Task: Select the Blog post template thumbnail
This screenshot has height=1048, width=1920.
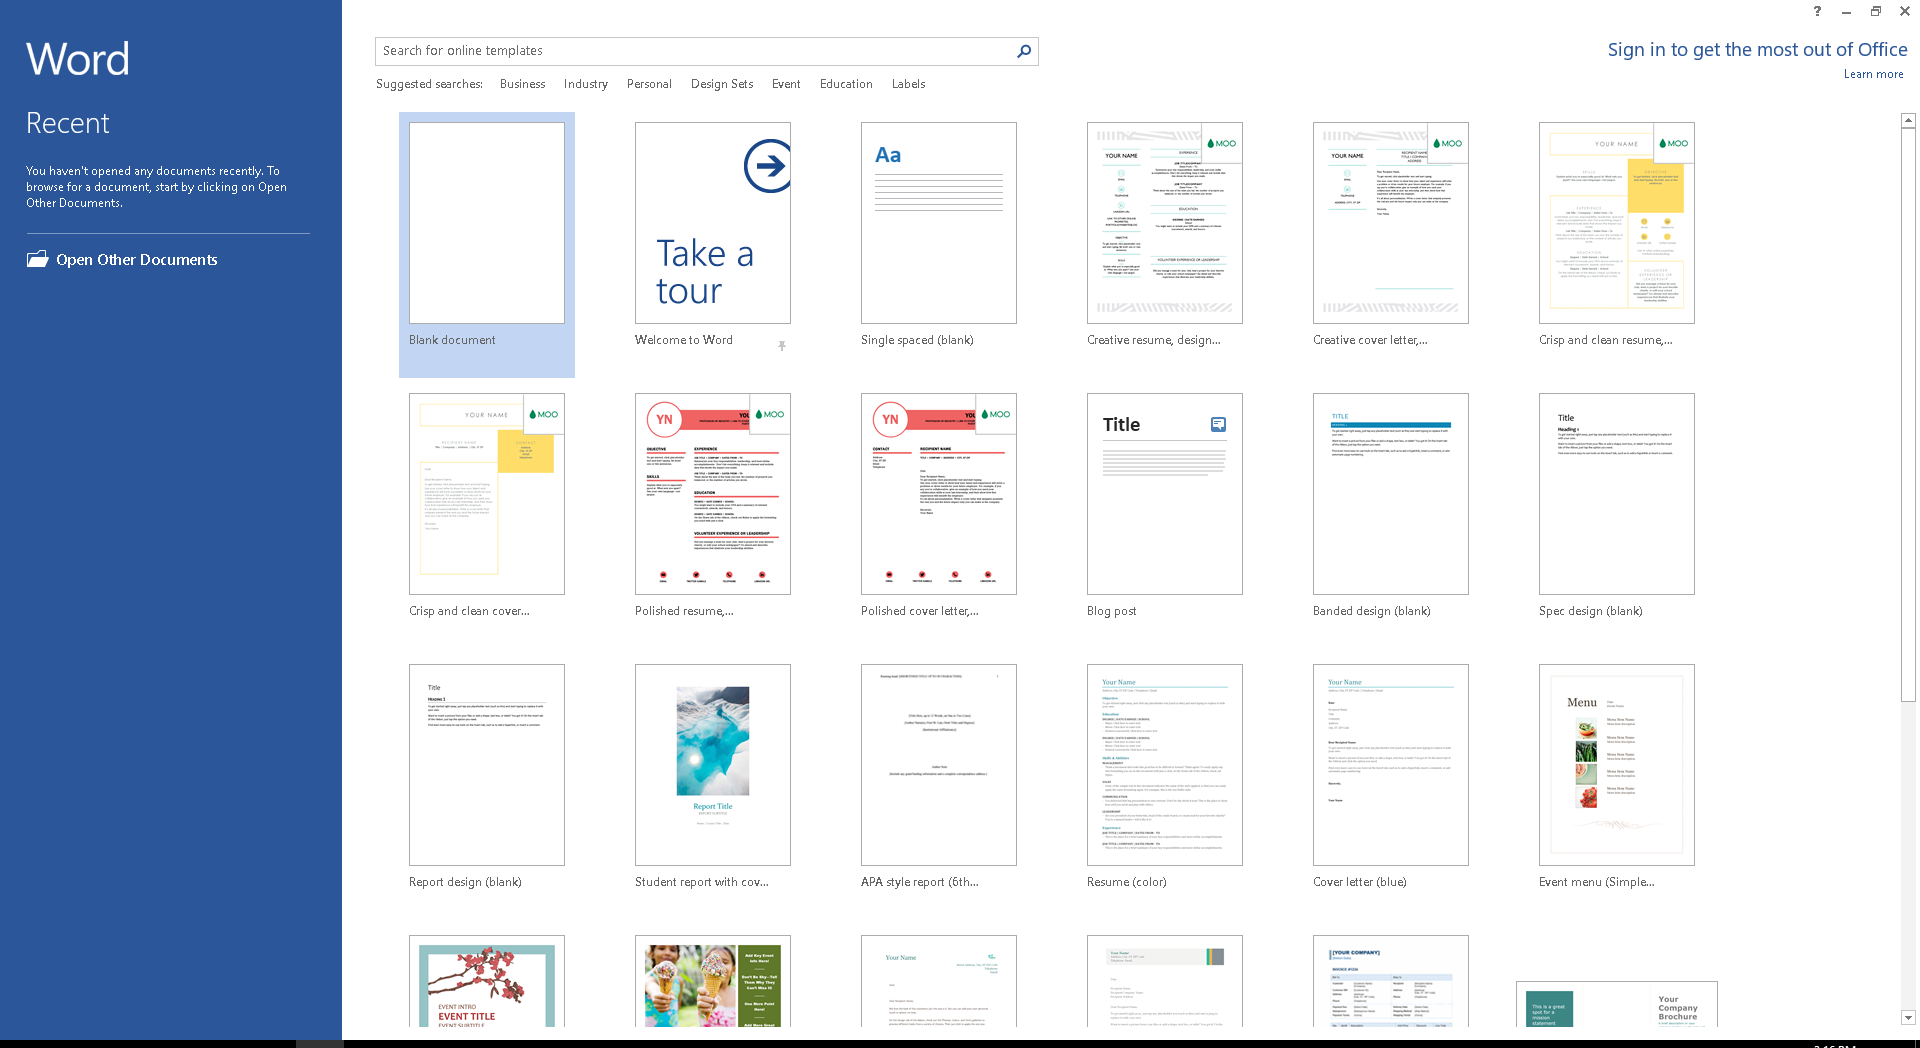Action: coord(1164,494)
